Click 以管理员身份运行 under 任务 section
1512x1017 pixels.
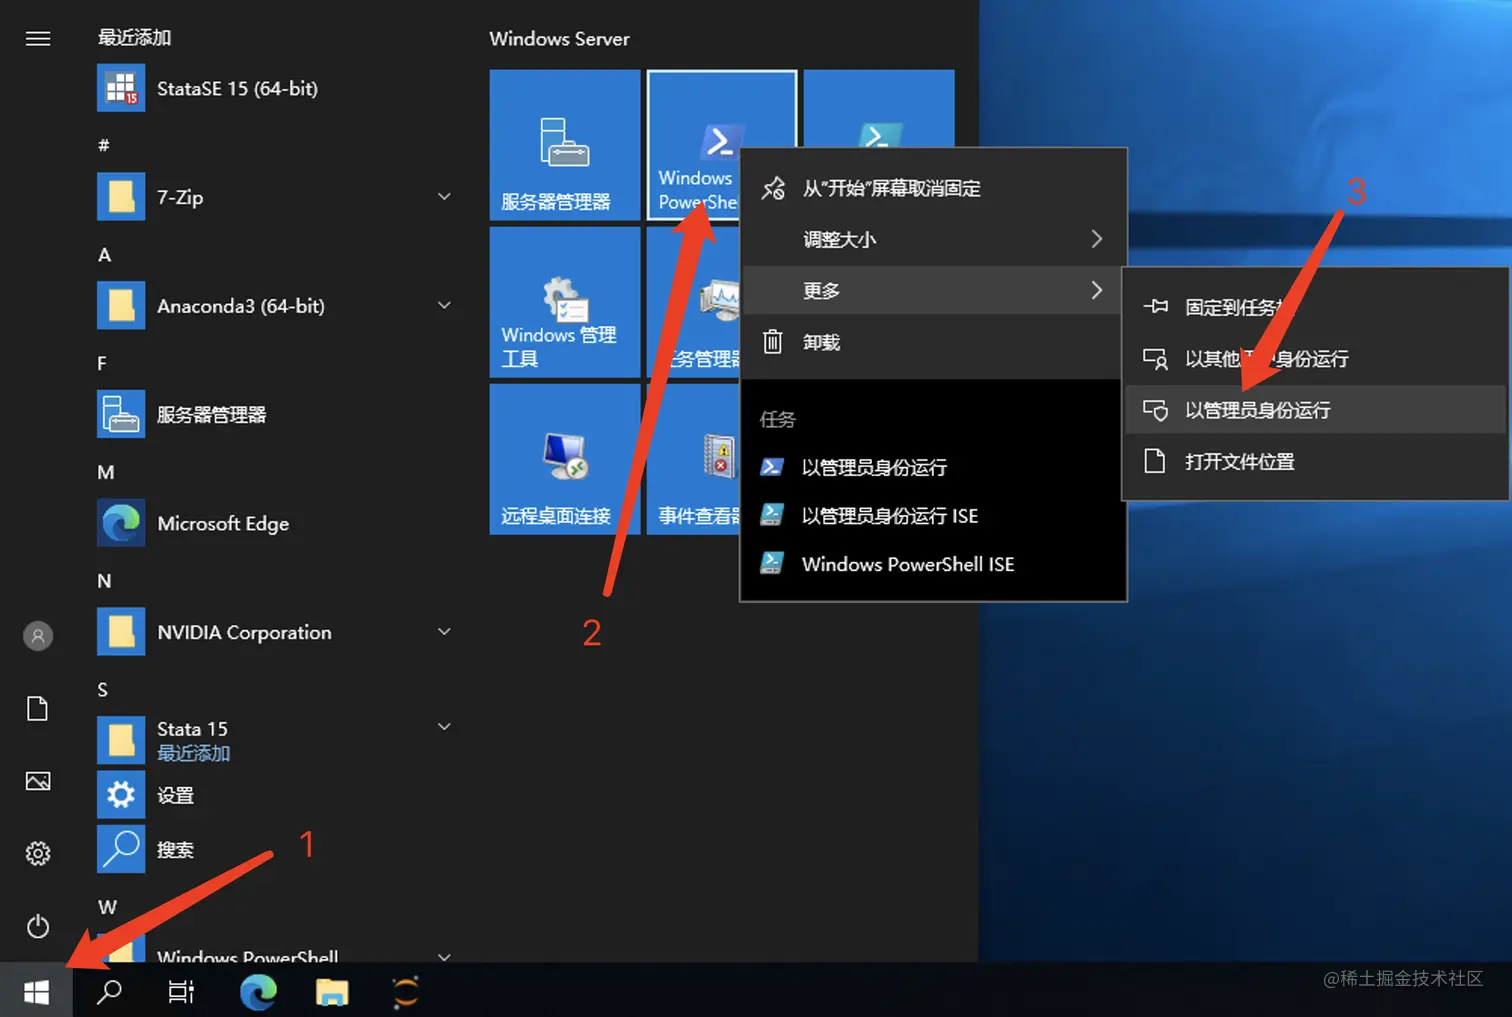pyautogui.click(x=933, y=467)
